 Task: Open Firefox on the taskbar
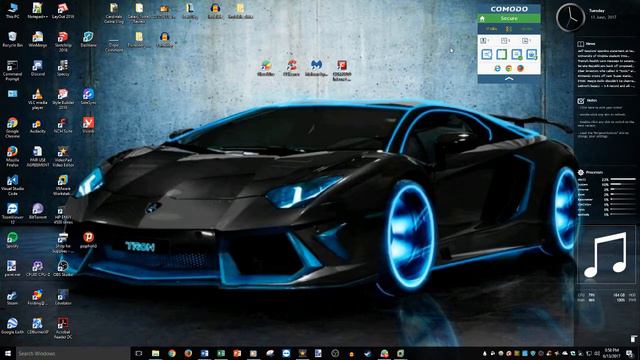[188, 353]
